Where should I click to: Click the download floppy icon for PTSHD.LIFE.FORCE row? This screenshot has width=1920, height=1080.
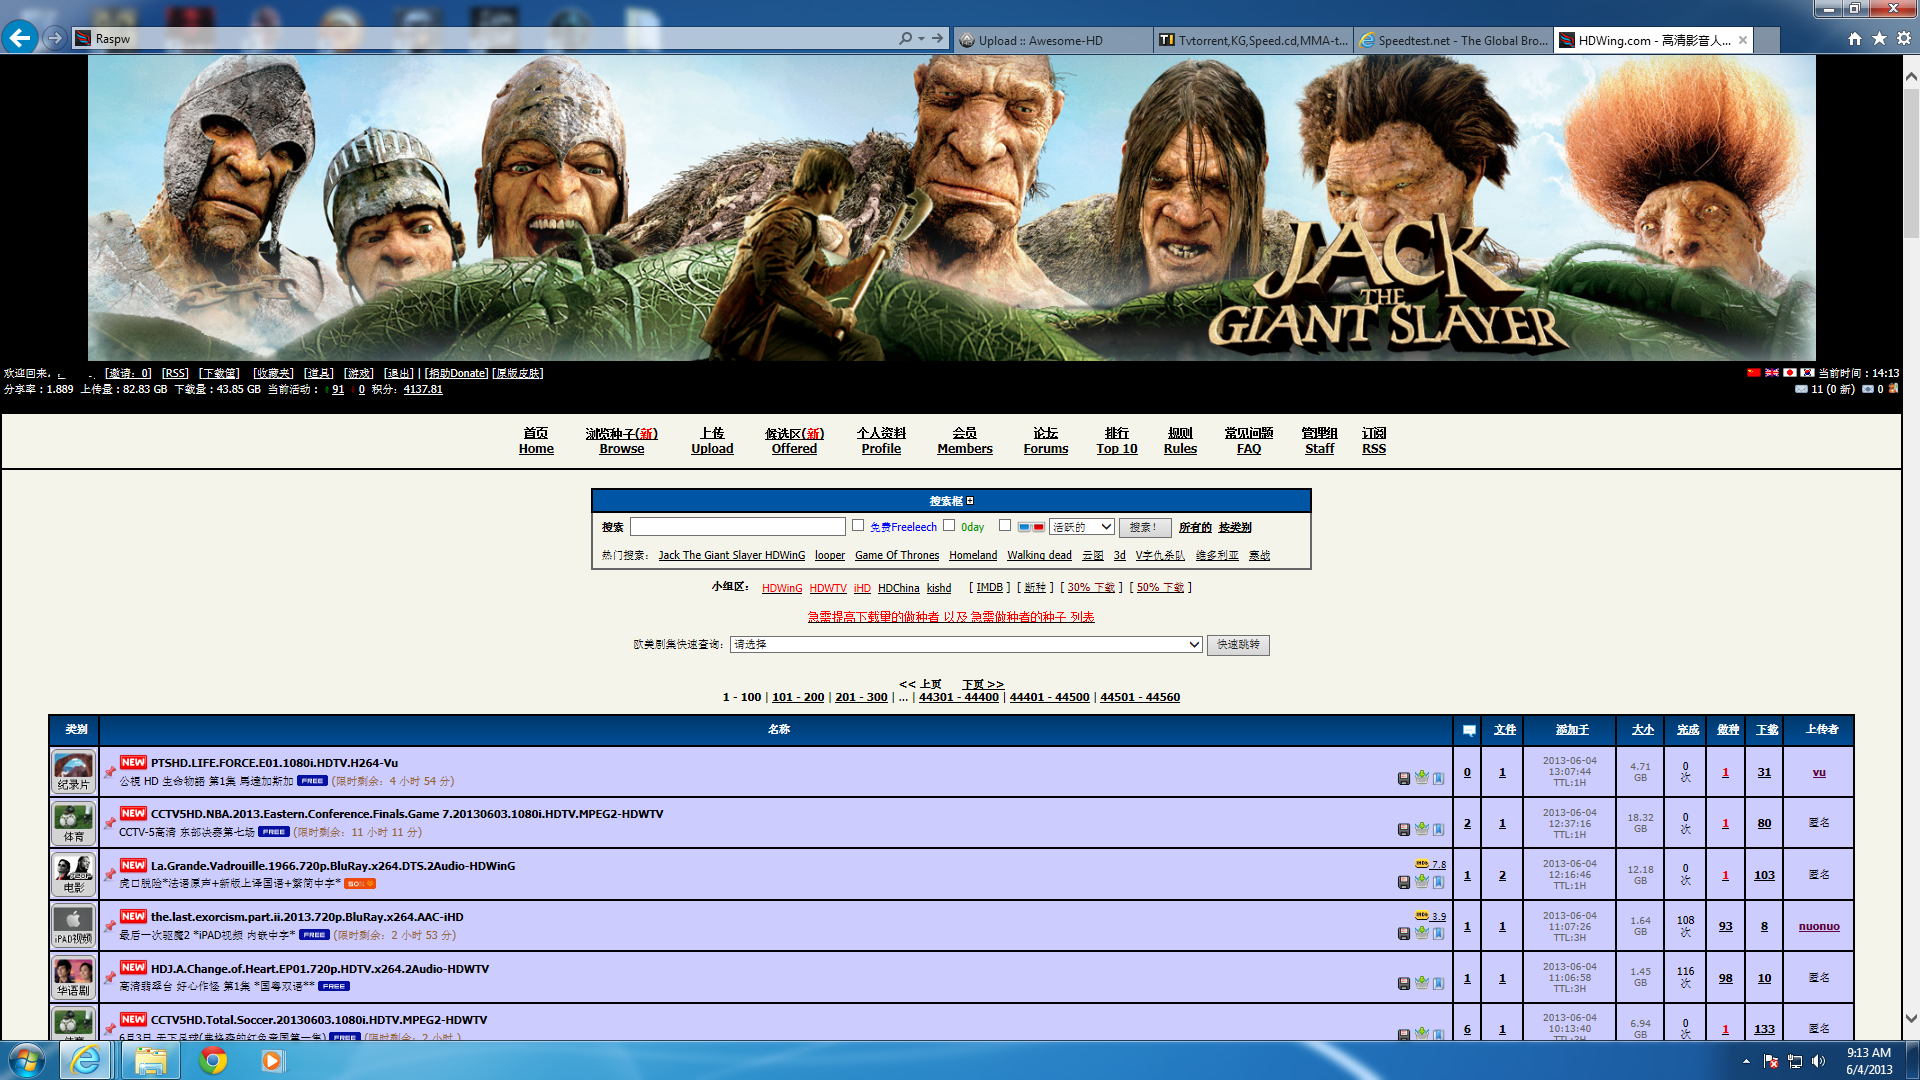coord(1404,778)
